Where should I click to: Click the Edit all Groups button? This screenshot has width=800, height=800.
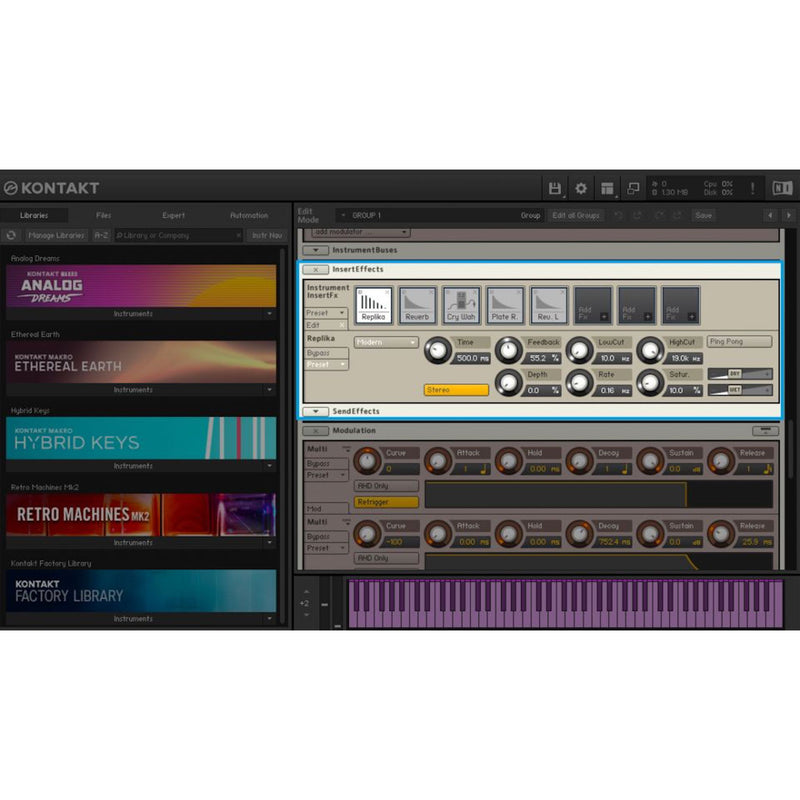(578, 214)
